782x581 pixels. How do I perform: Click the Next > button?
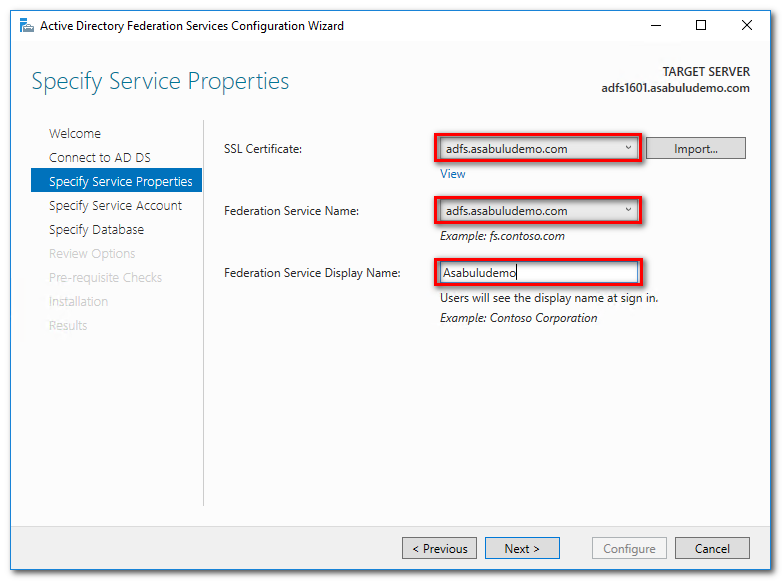[x=522, y=548]
